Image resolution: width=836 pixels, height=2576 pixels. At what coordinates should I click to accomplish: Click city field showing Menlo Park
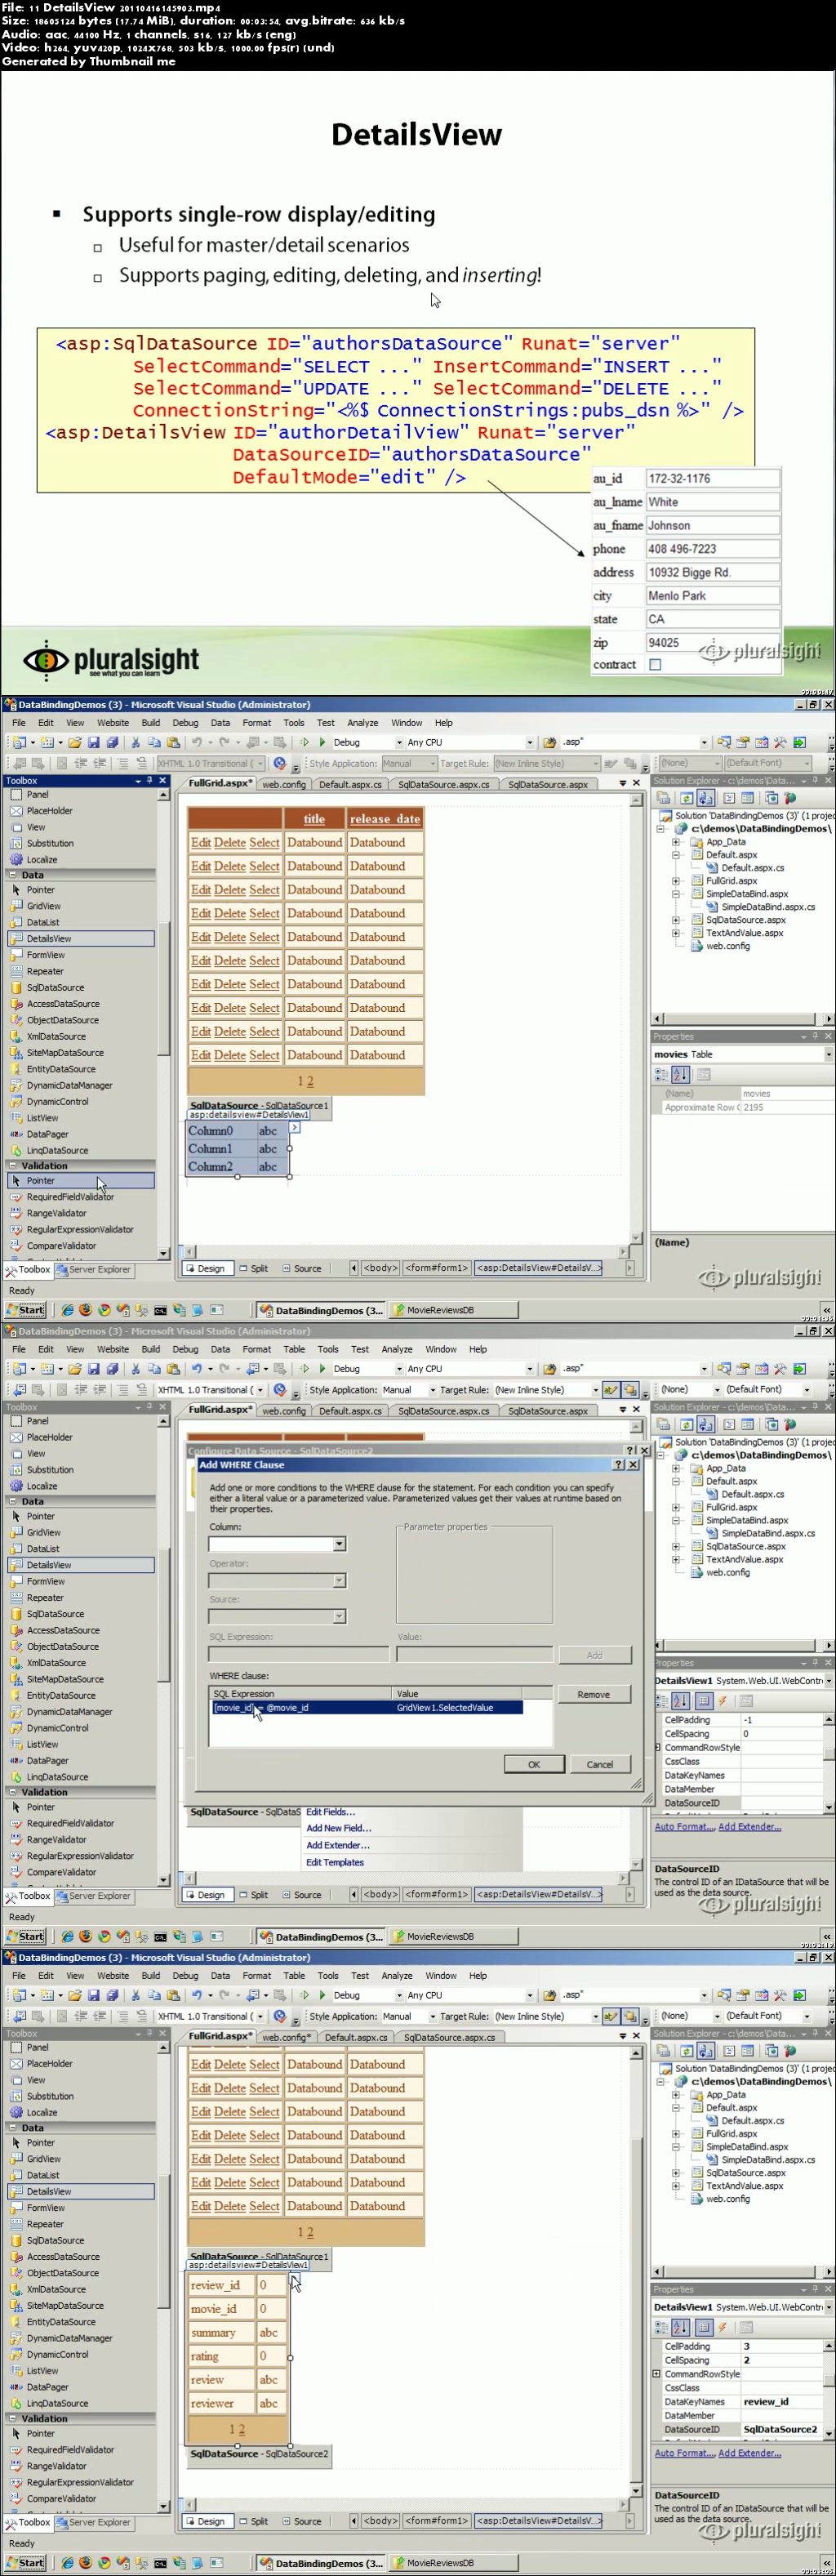coord(711,595)
